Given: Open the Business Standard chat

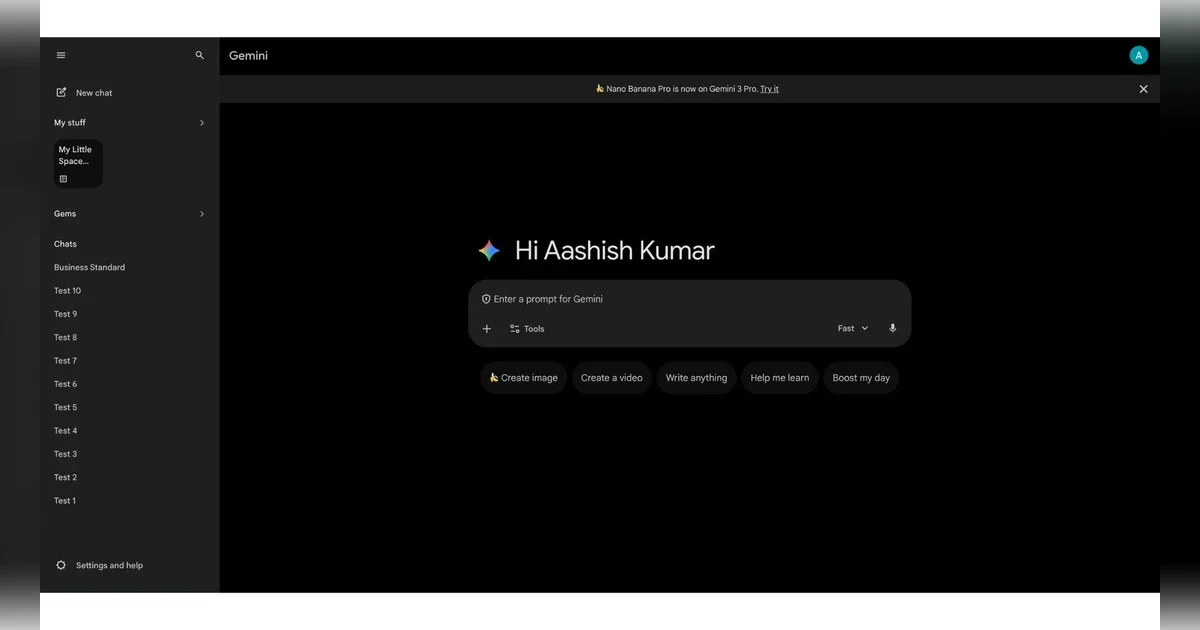Looking at the screenshot, I should (89, 267).
